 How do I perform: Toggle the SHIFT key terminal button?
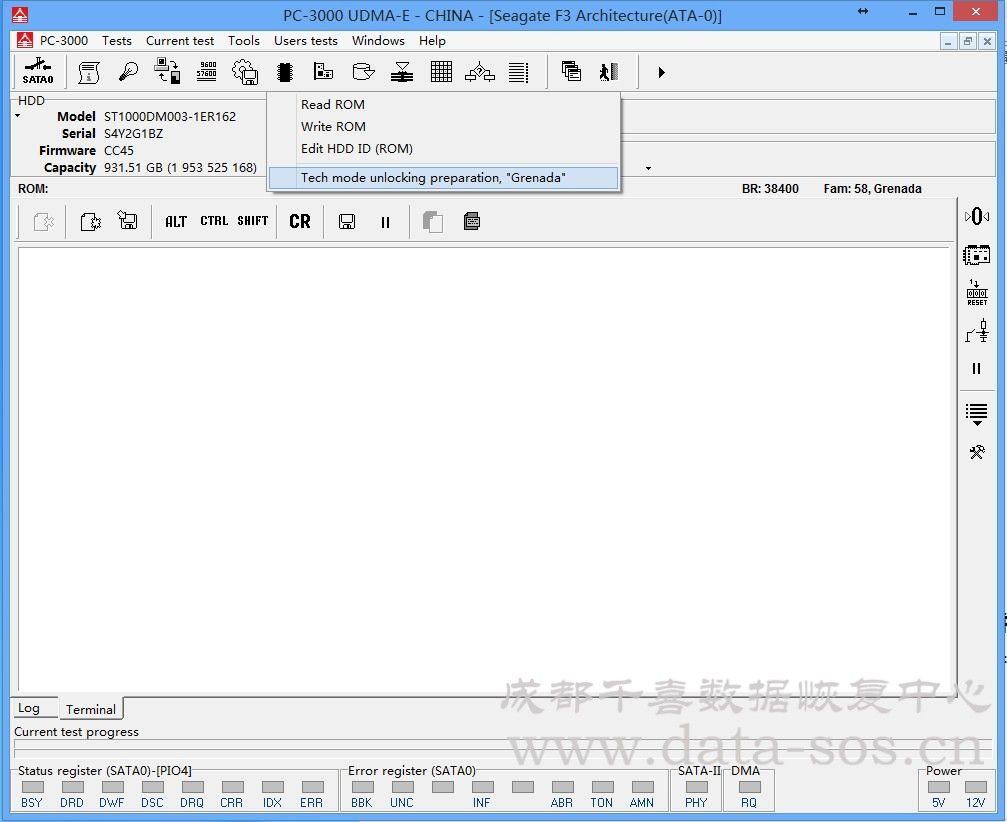pos(253,221)
